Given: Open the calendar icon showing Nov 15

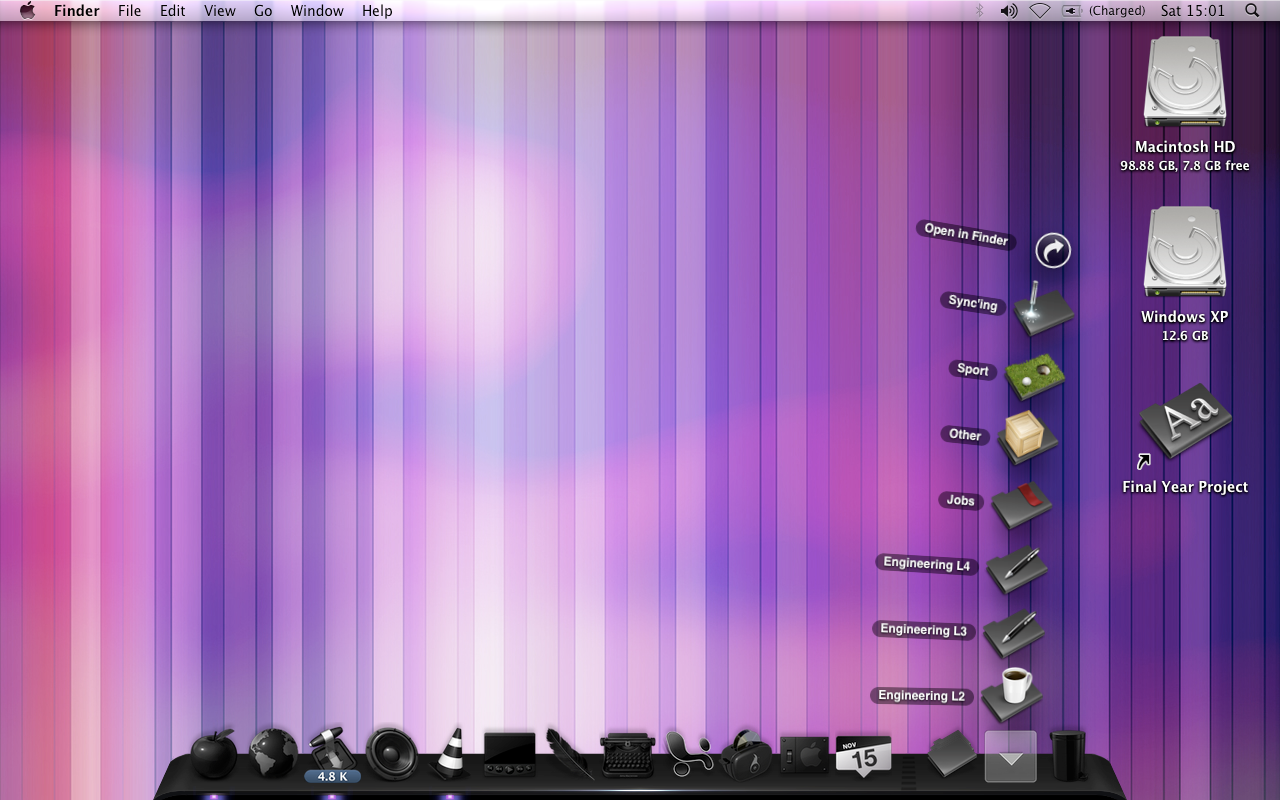Looking at the screenshot, I should [863, 755].
